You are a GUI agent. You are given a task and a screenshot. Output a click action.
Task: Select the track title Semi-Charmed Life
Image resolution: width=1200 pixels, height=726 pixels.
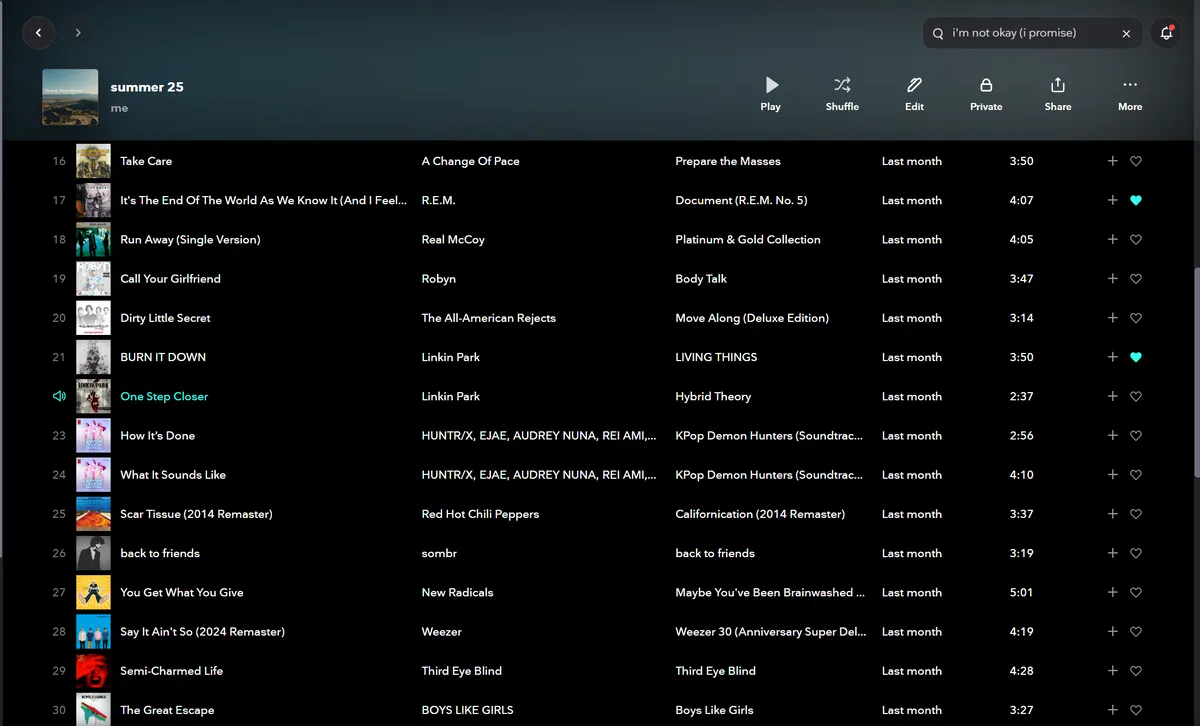(x=171, y=671)
